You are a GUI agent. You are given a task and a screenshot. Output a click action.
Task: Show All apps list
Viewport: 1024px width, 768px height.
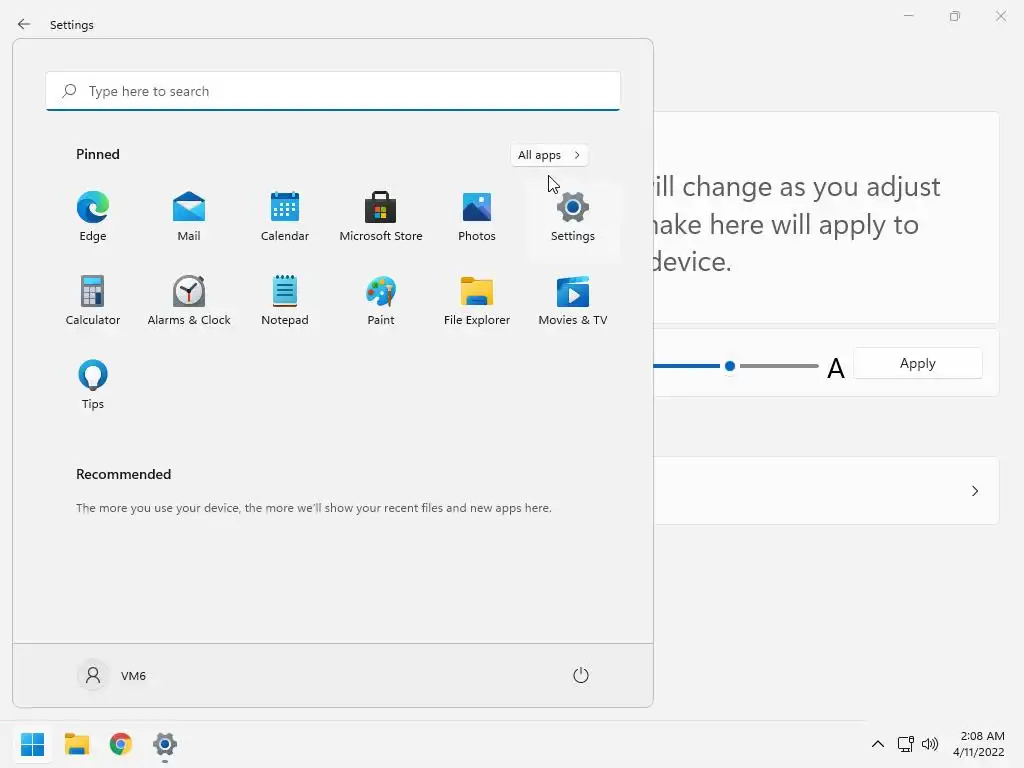549,155
